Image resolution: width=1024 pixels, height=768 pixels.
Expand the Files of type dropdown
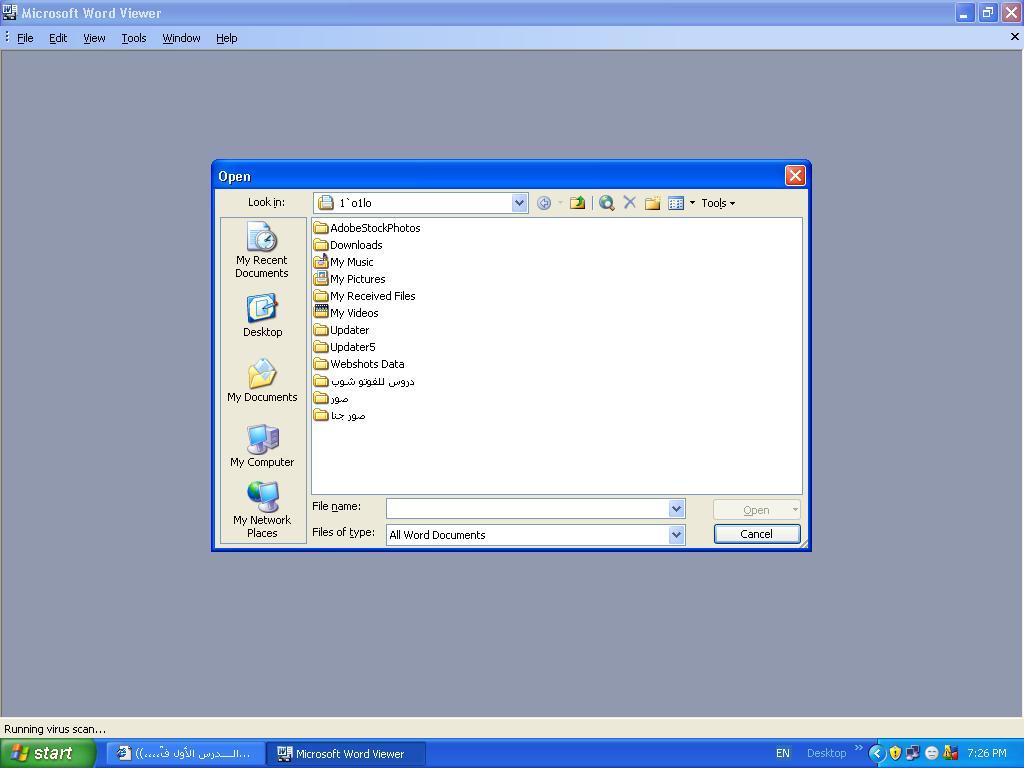point(677,535)
